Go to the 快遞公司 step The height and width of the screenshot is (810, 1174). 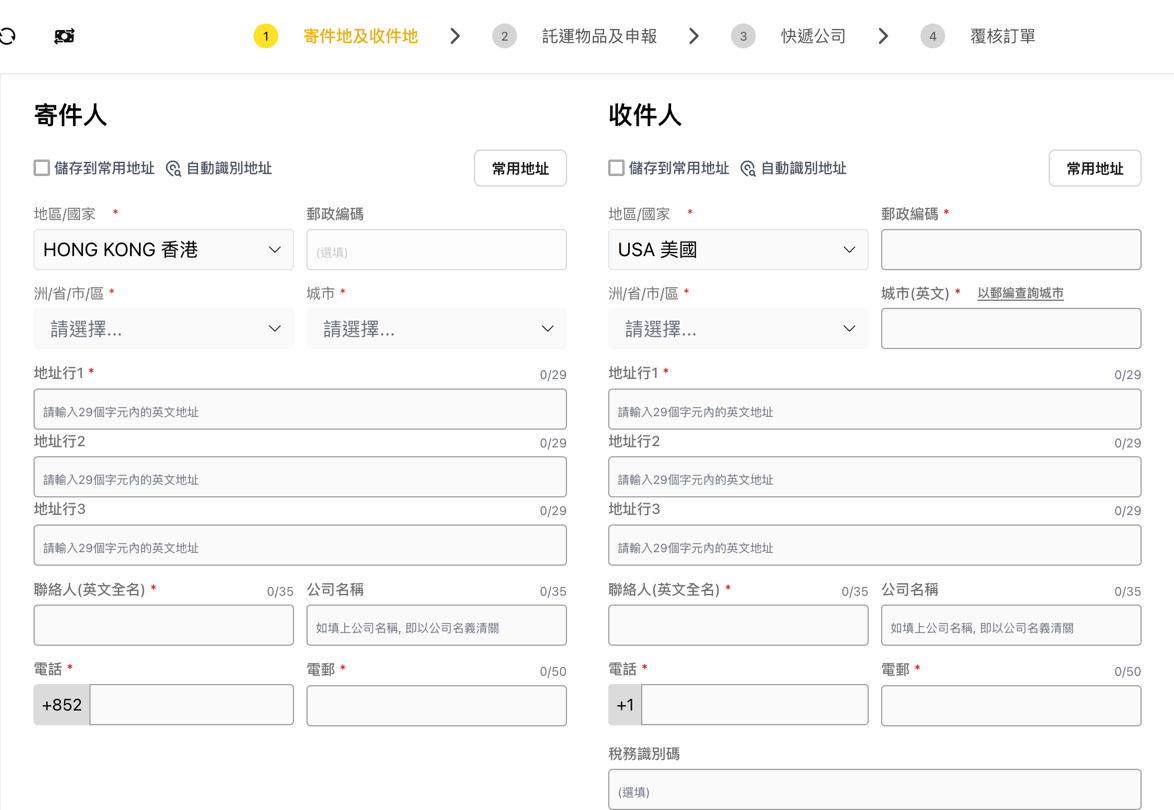click(813, 36)
